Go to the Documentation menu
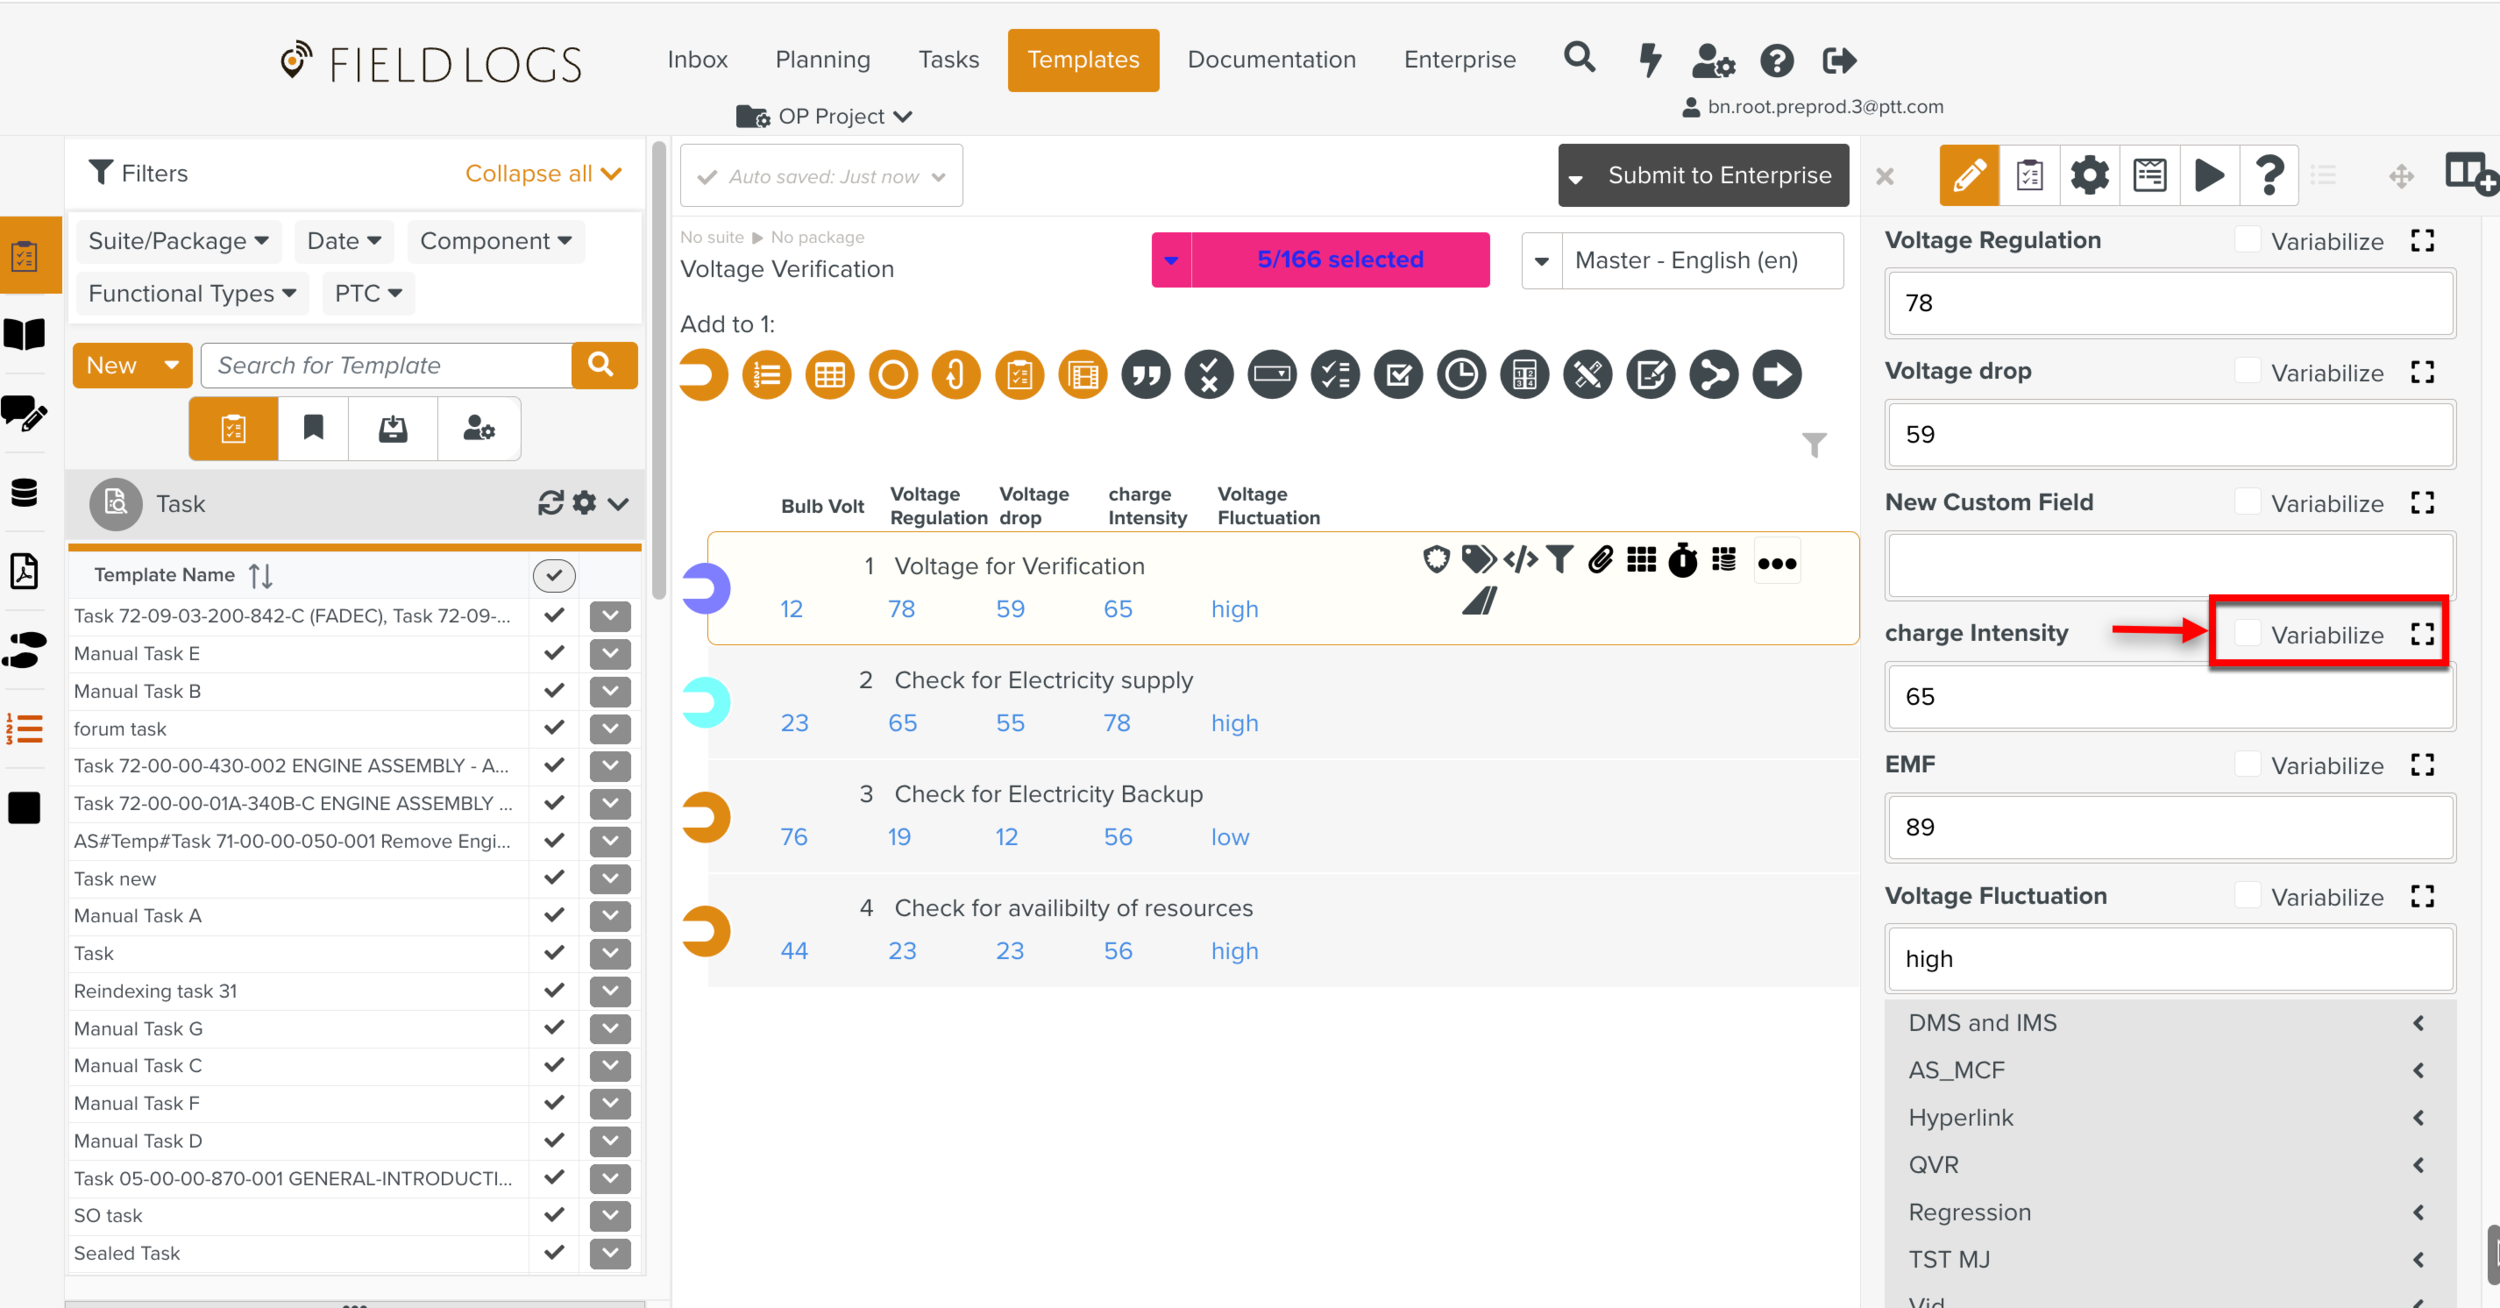 point(1271,60)
